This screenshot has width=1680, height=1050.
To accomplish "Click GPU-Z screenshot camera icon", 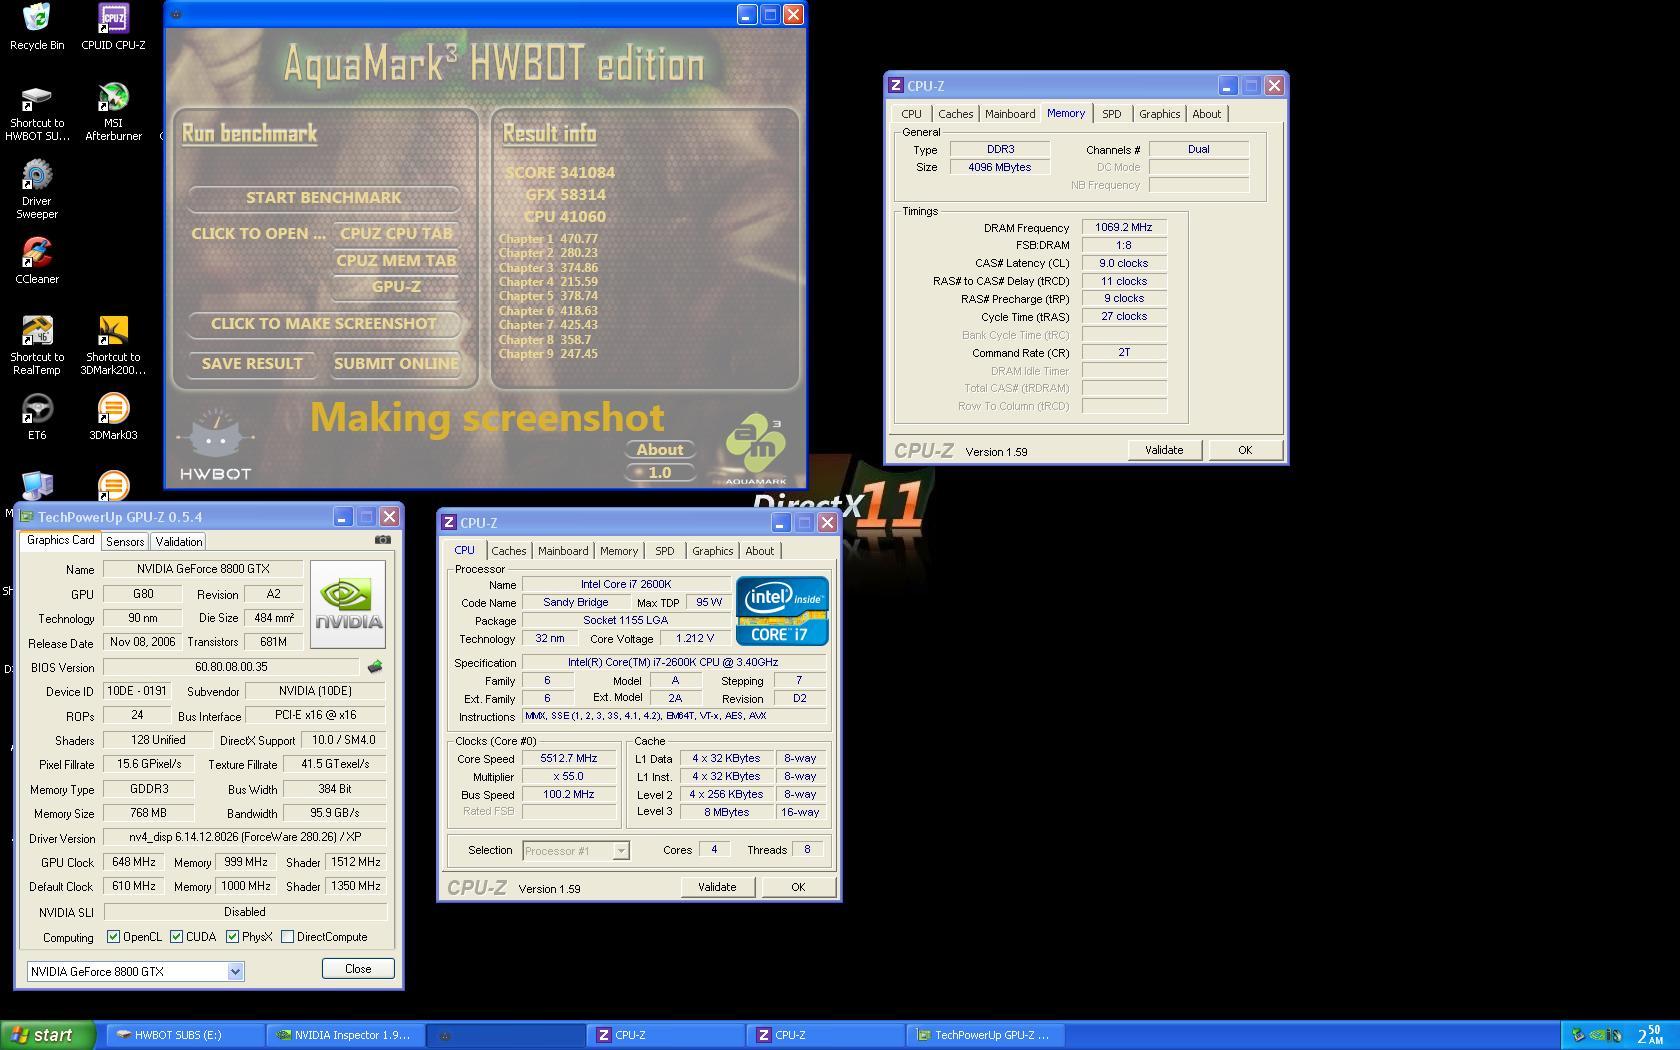I will [x=383, y=540].
